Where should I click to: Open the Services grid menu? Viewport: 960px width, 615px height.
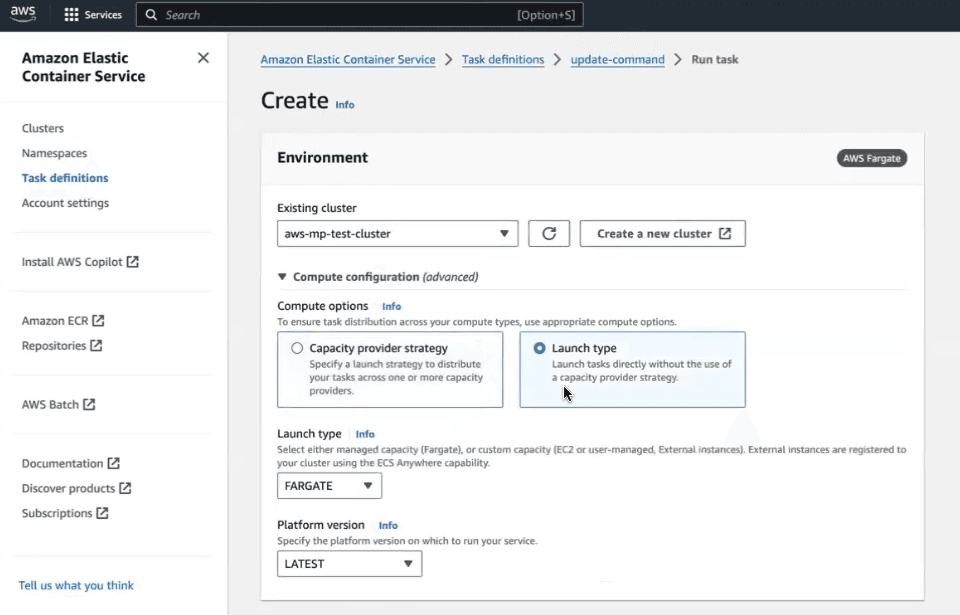click(x=93, y=15)
